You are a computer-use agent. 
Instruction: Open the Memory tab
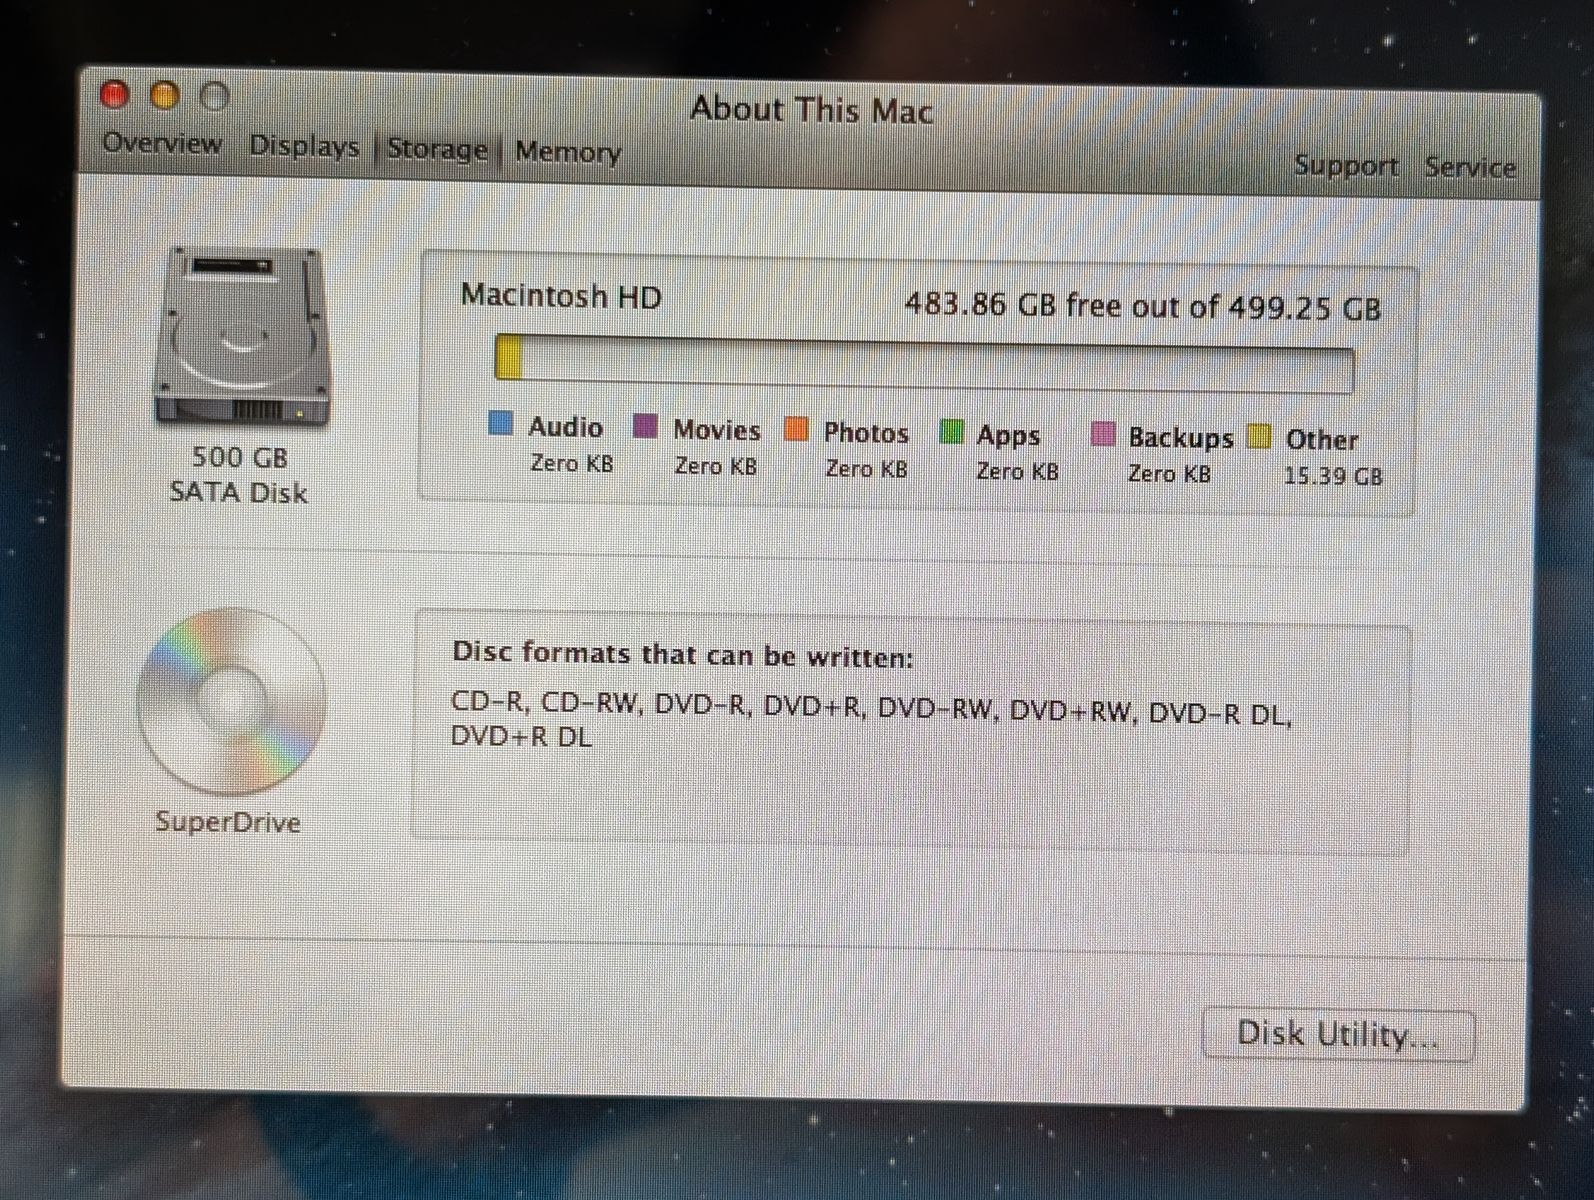568,152
